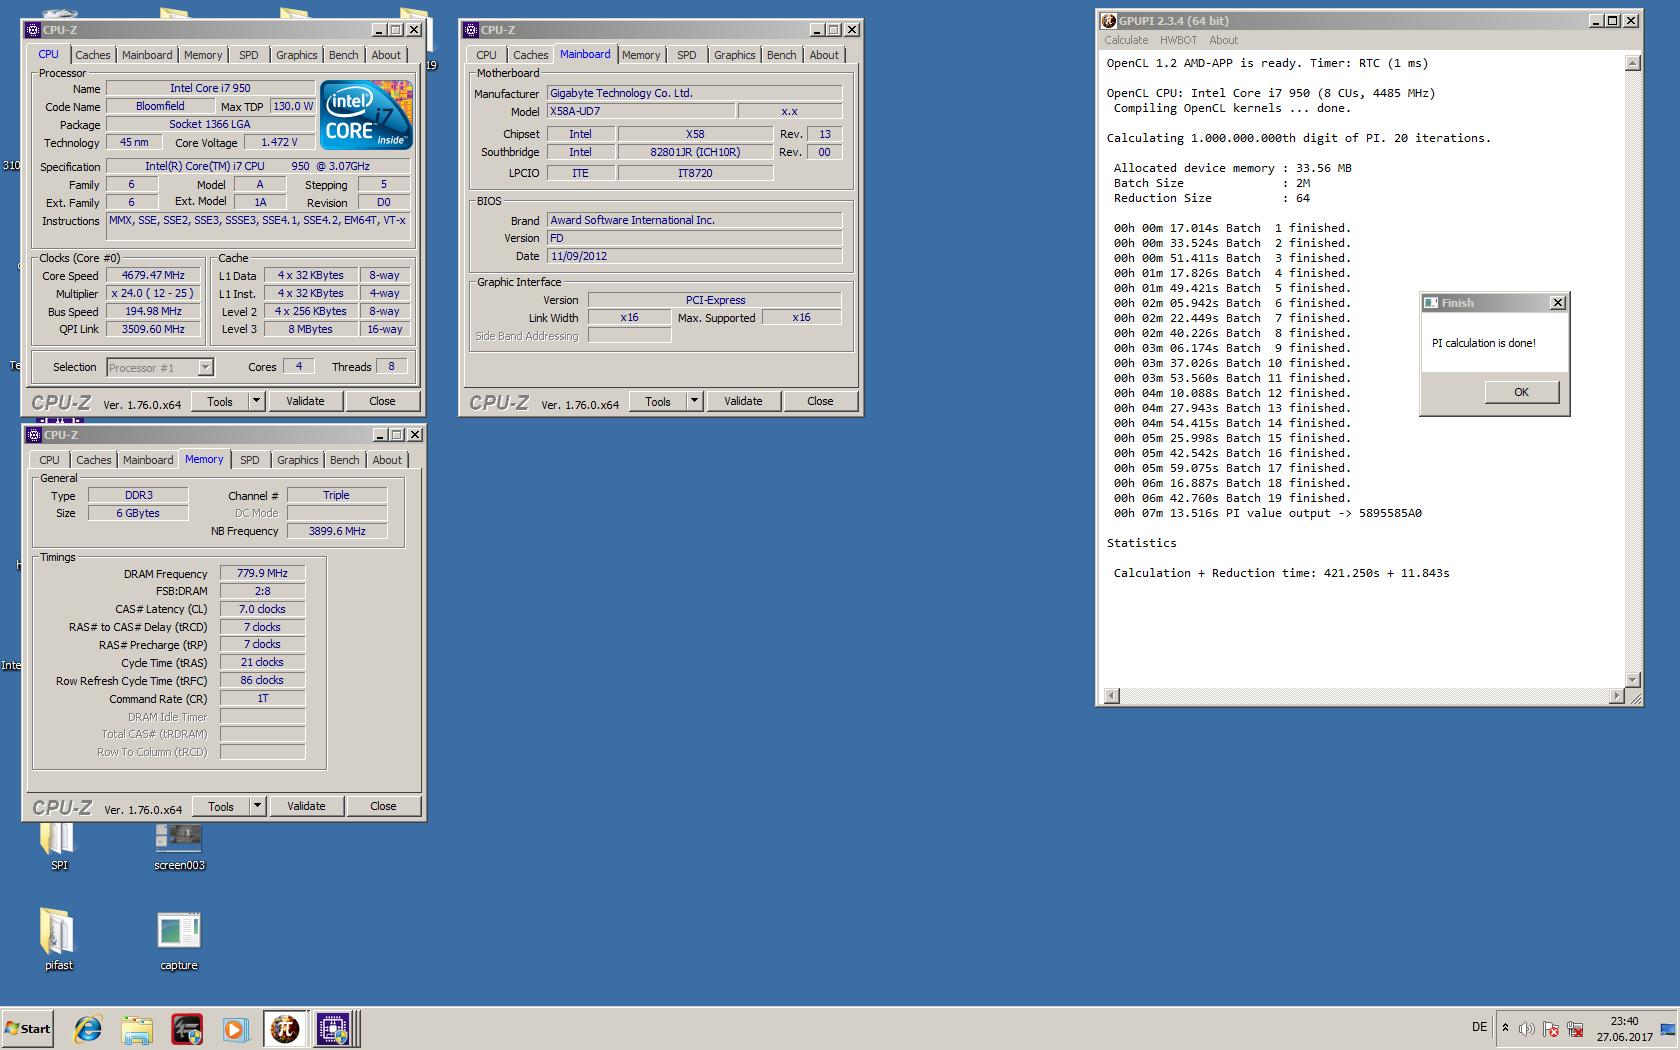Viewport: 1680px width, 1050px height.
Task: Open the Calculate menu in GPUPI
Action: coord(1126,40)
